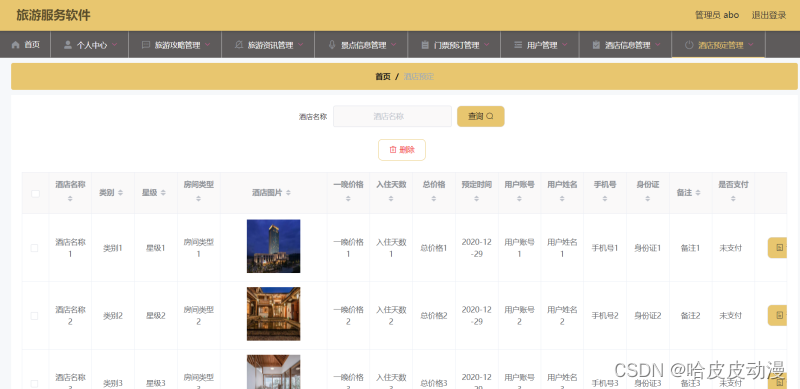Viewport: 800px width, 389px height.
Task: Expand the 酒店信息管理 dropdown arrow
Action: pyautogui.click(x=658, y=45)
